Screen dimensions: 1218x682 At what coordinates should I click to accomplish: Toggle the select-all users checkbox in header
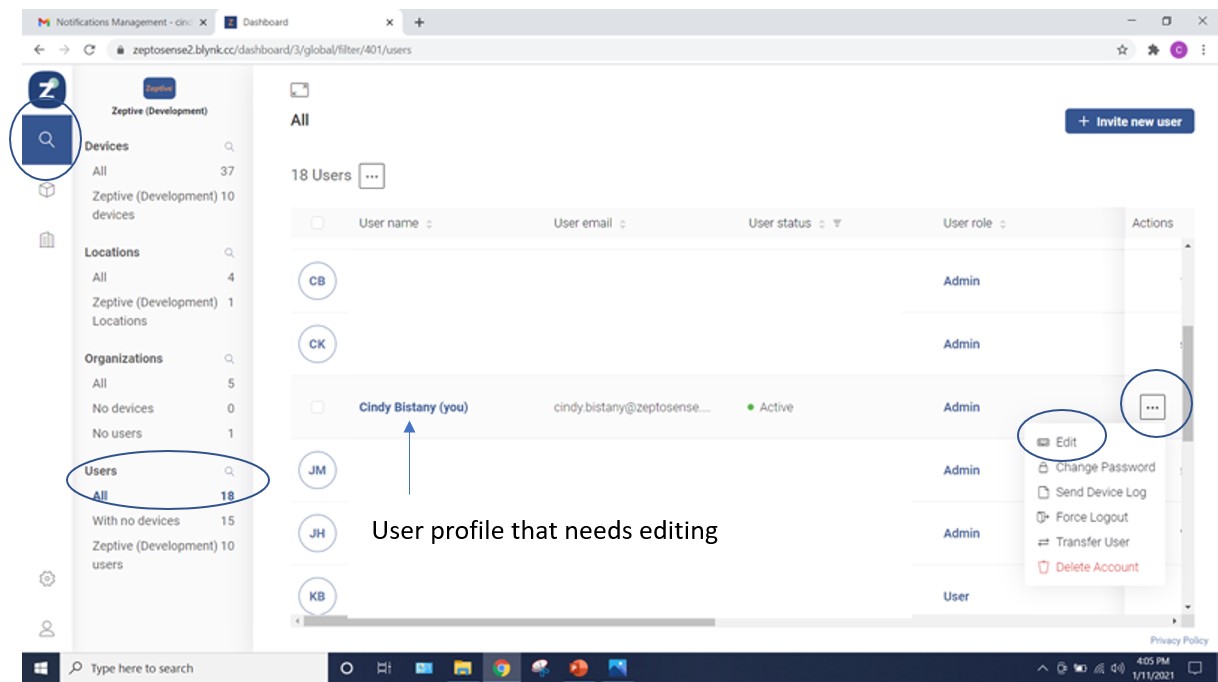[x=317, y=223]
